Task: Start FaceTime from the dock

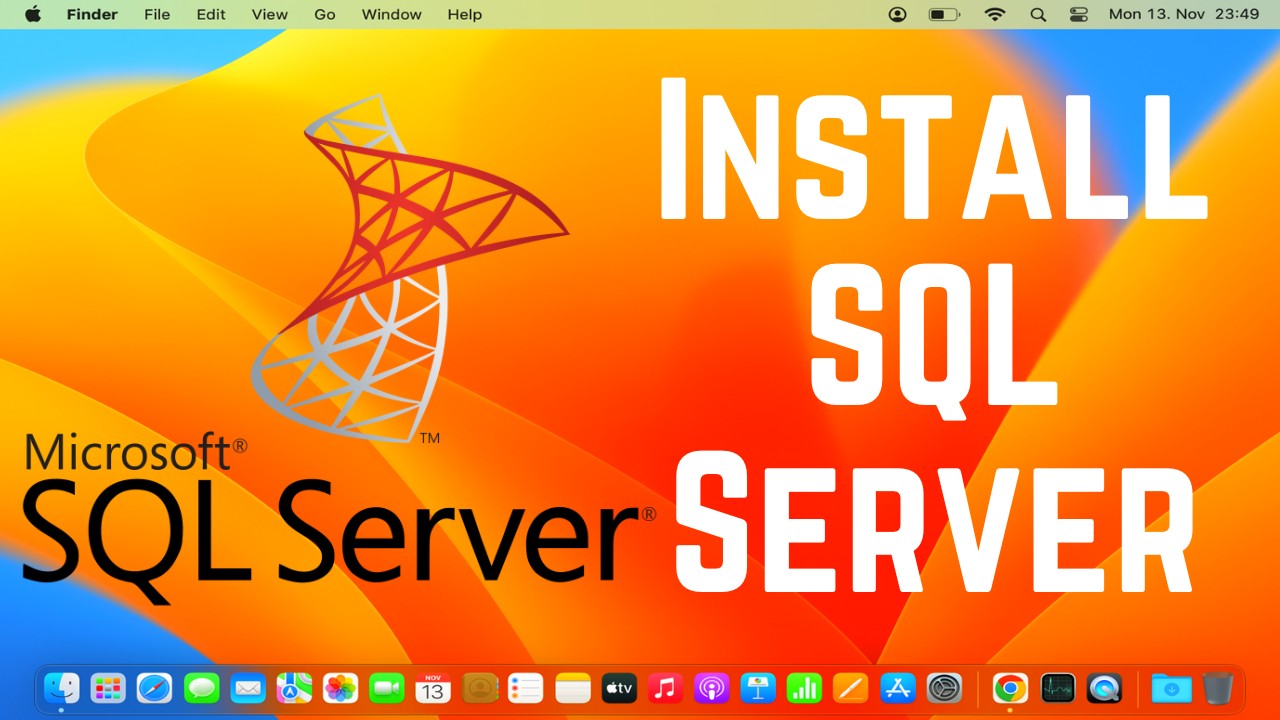Action: tap(386, 688)
